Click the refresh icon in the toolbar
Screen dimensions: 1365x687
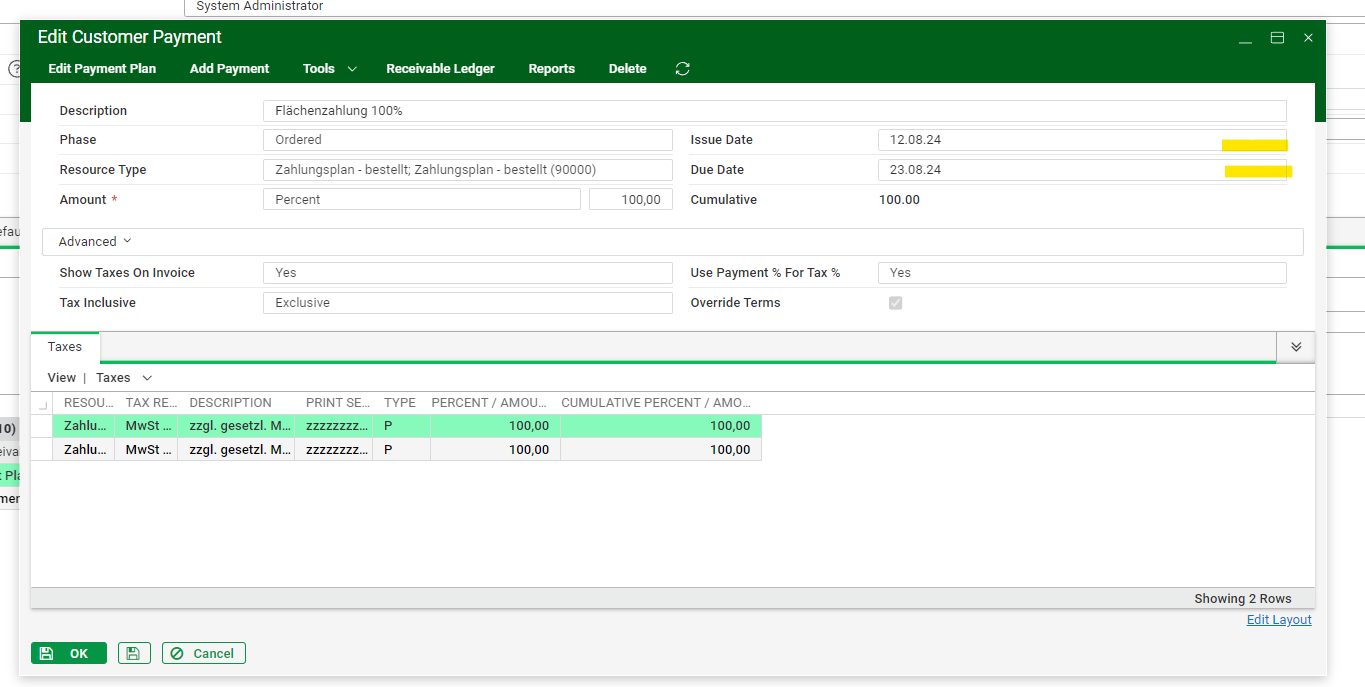[x=683, y=69]
